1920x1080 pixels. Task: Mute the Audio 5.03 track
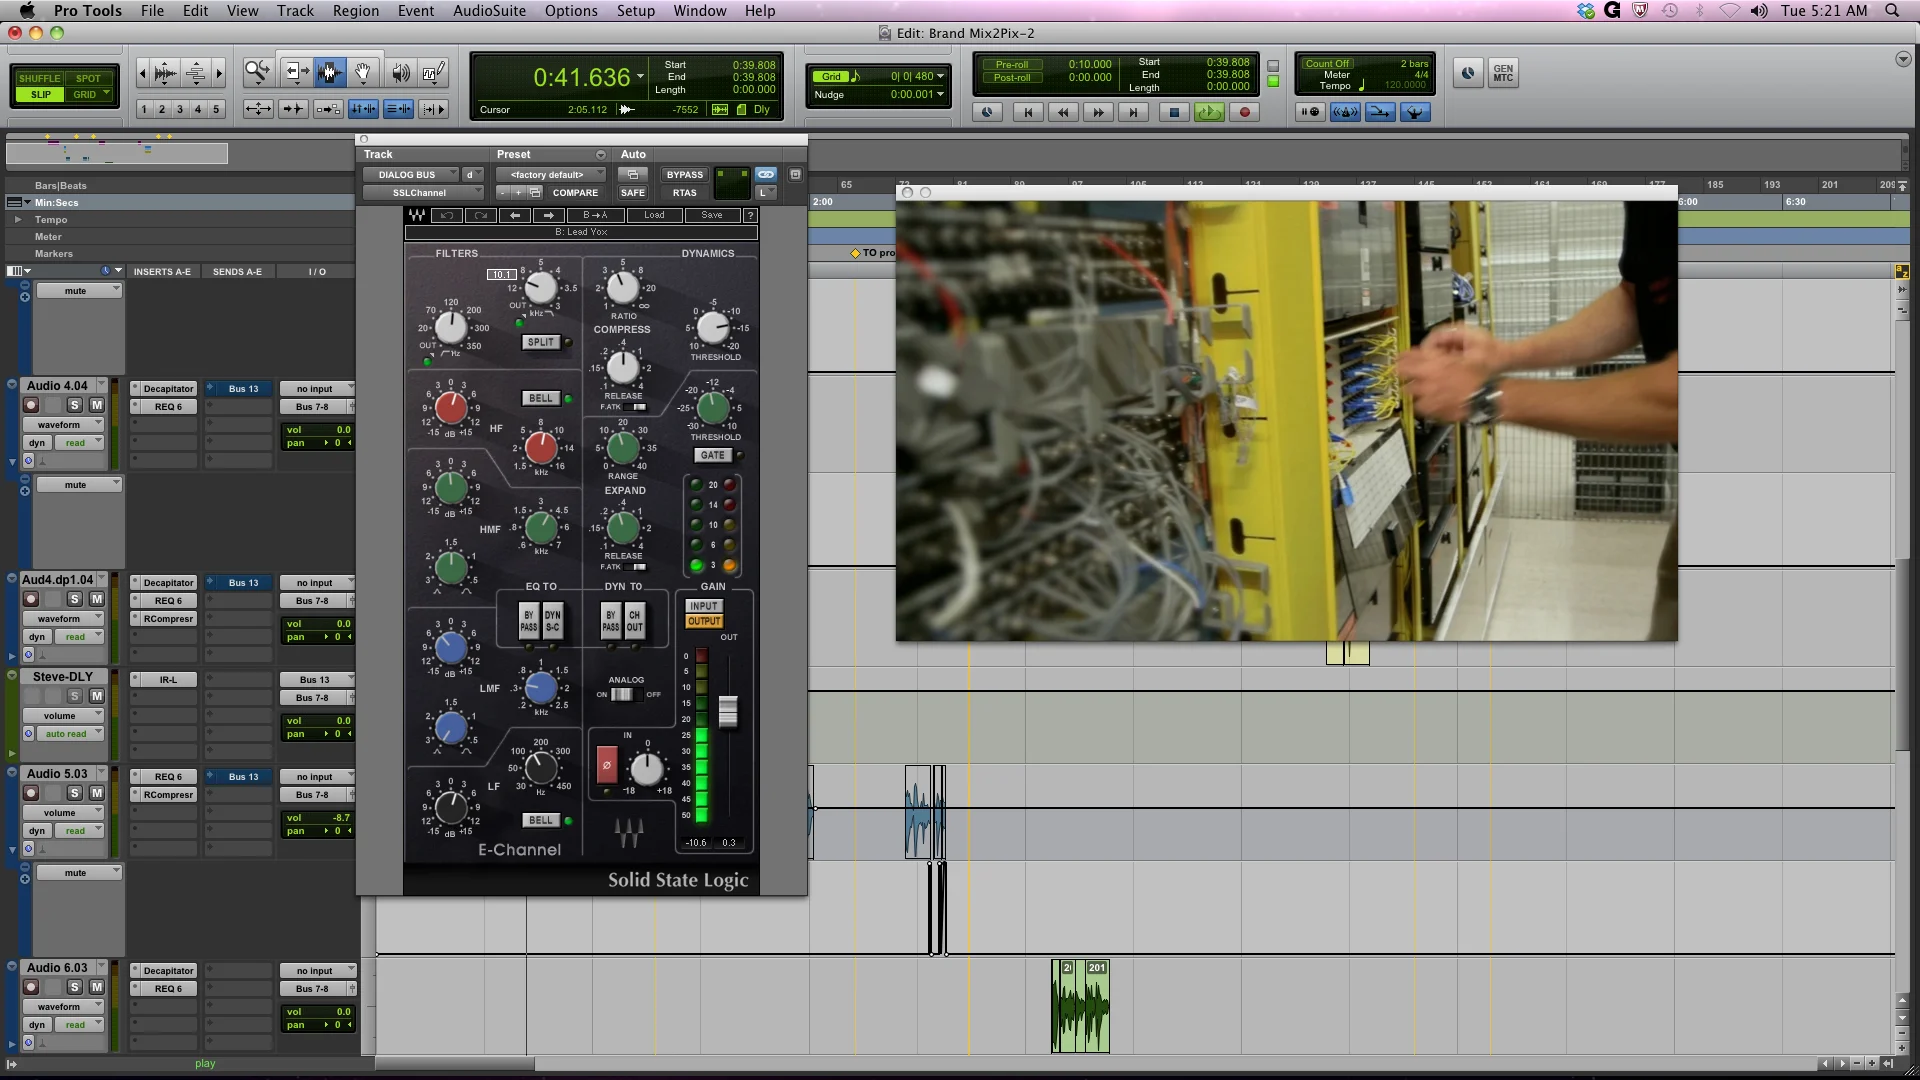click(x=97, y=793)
